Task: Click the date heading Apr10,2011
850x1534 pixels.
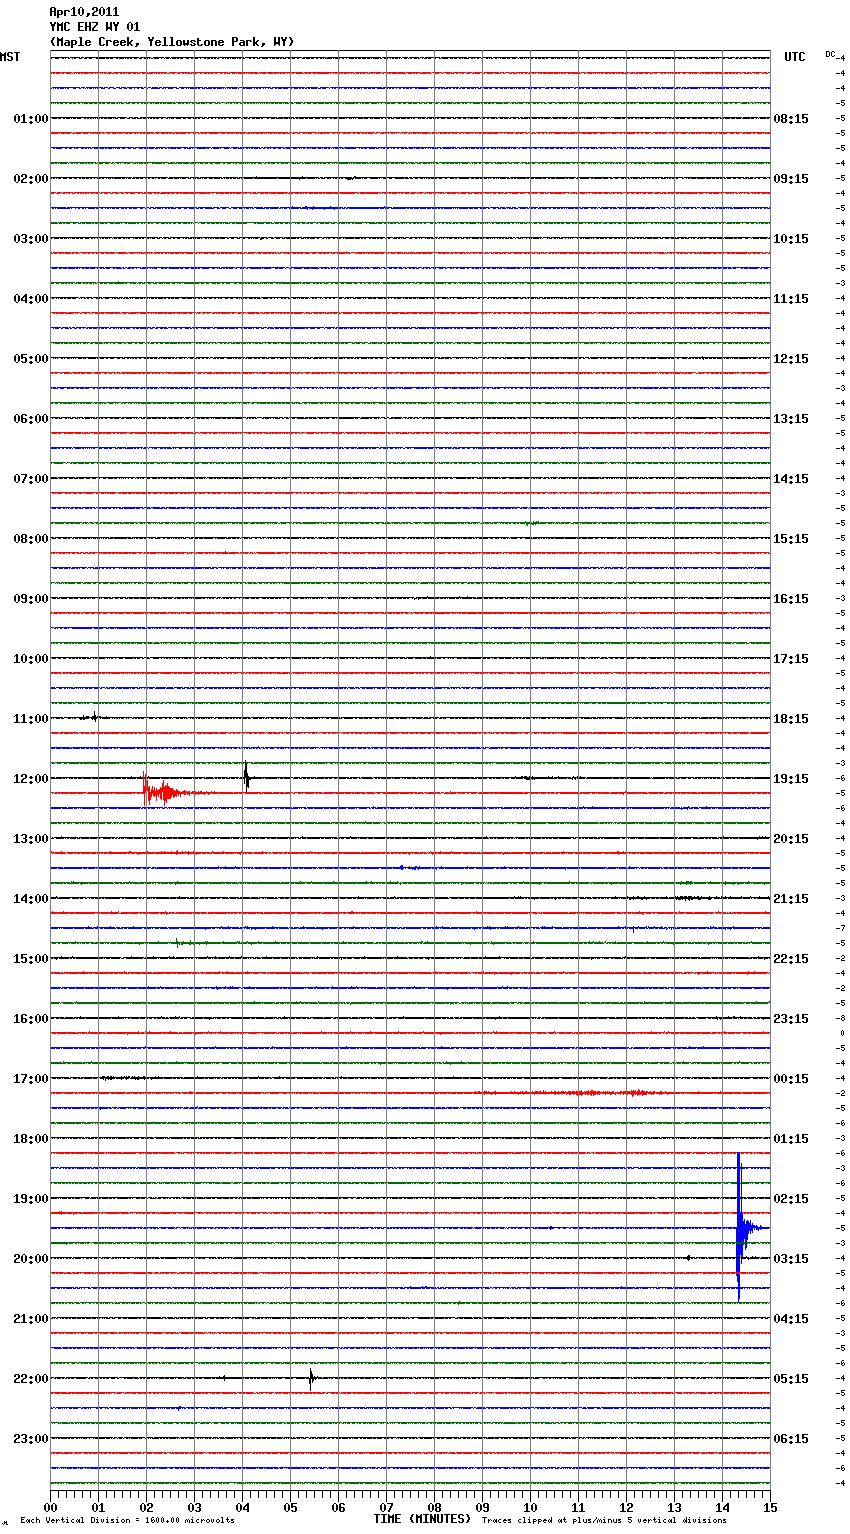Action: pos(84,12)
